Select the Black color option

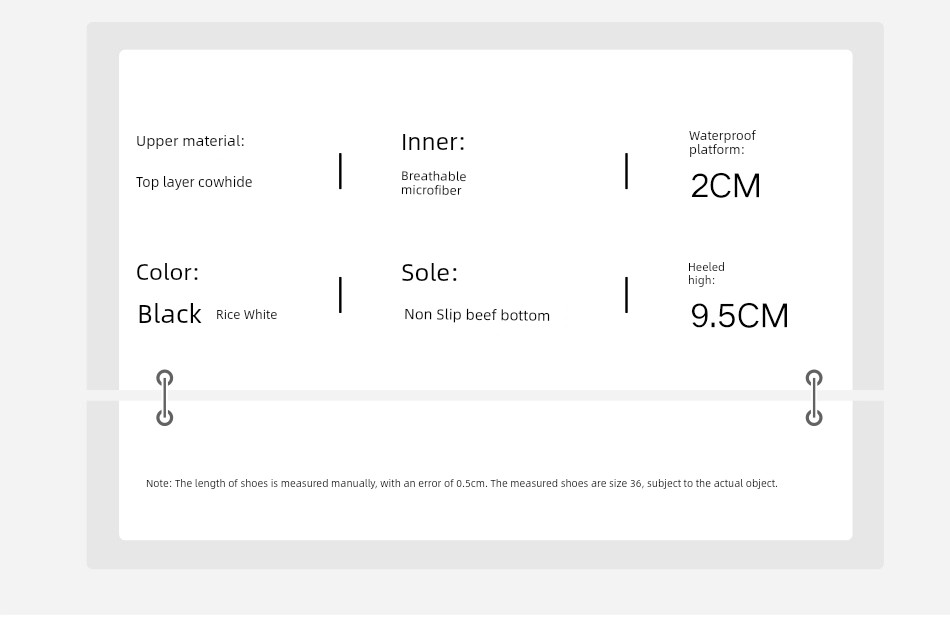pos(169,314)
